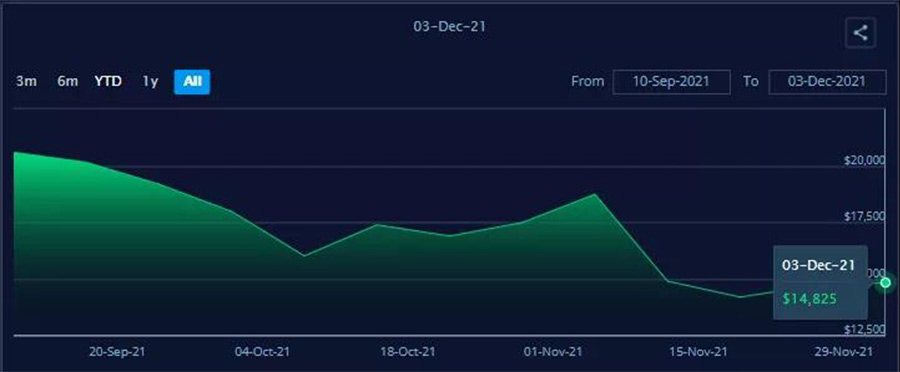Activate the All range button
The width and height of the screenshot is (900, 372).
click(x=192, y=82)
